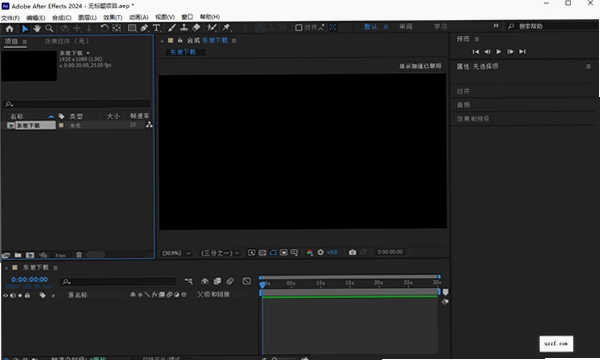Screen dimensions: 600x360
Task: Select the Pen tool
Action: tap(144, 28)
